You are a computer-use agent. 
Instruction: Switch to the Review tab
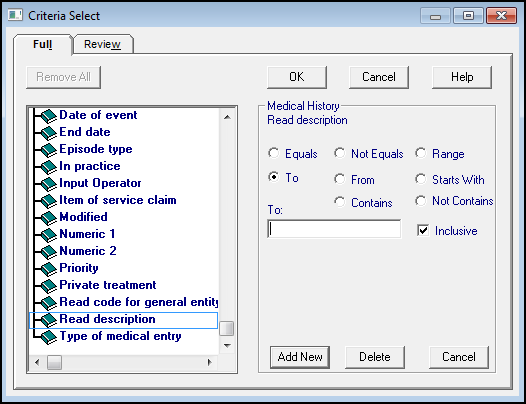pyautogui.click(x=102, y=44)
